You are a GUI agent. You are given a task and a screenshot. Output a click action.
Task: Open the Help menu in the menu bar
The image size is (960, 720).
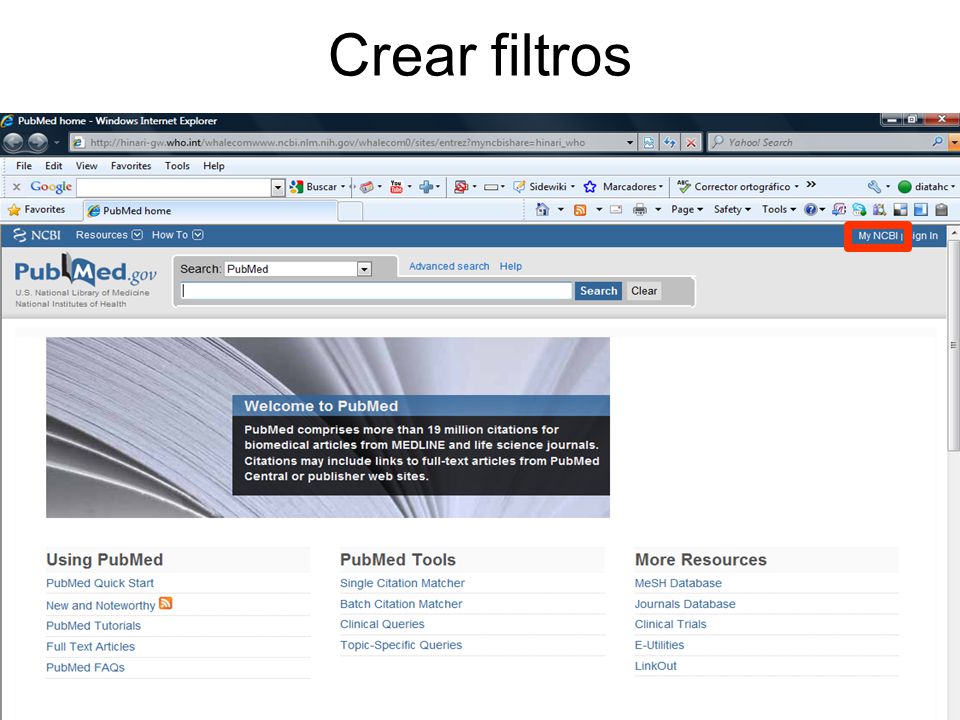click(x=214, y=166)
